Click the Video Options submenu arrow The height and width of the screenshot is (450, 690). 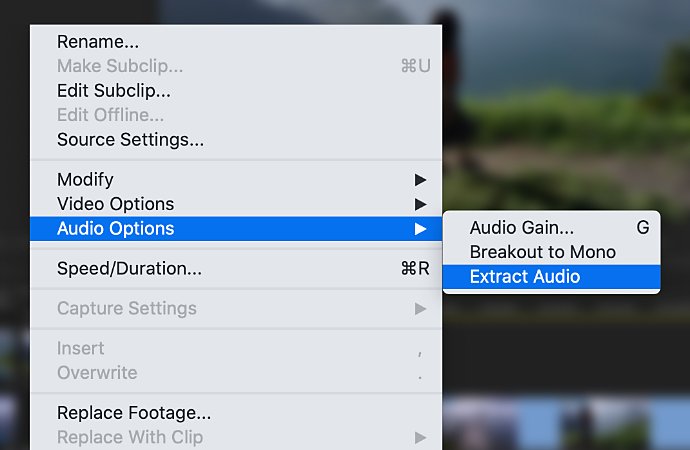(420, 204)
